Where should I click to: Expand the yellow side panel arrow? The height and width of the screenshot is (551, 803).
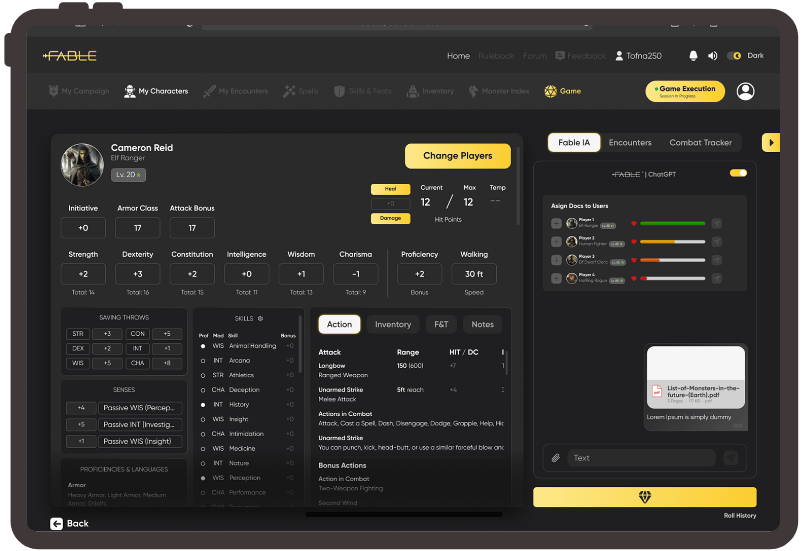[770, 143]
